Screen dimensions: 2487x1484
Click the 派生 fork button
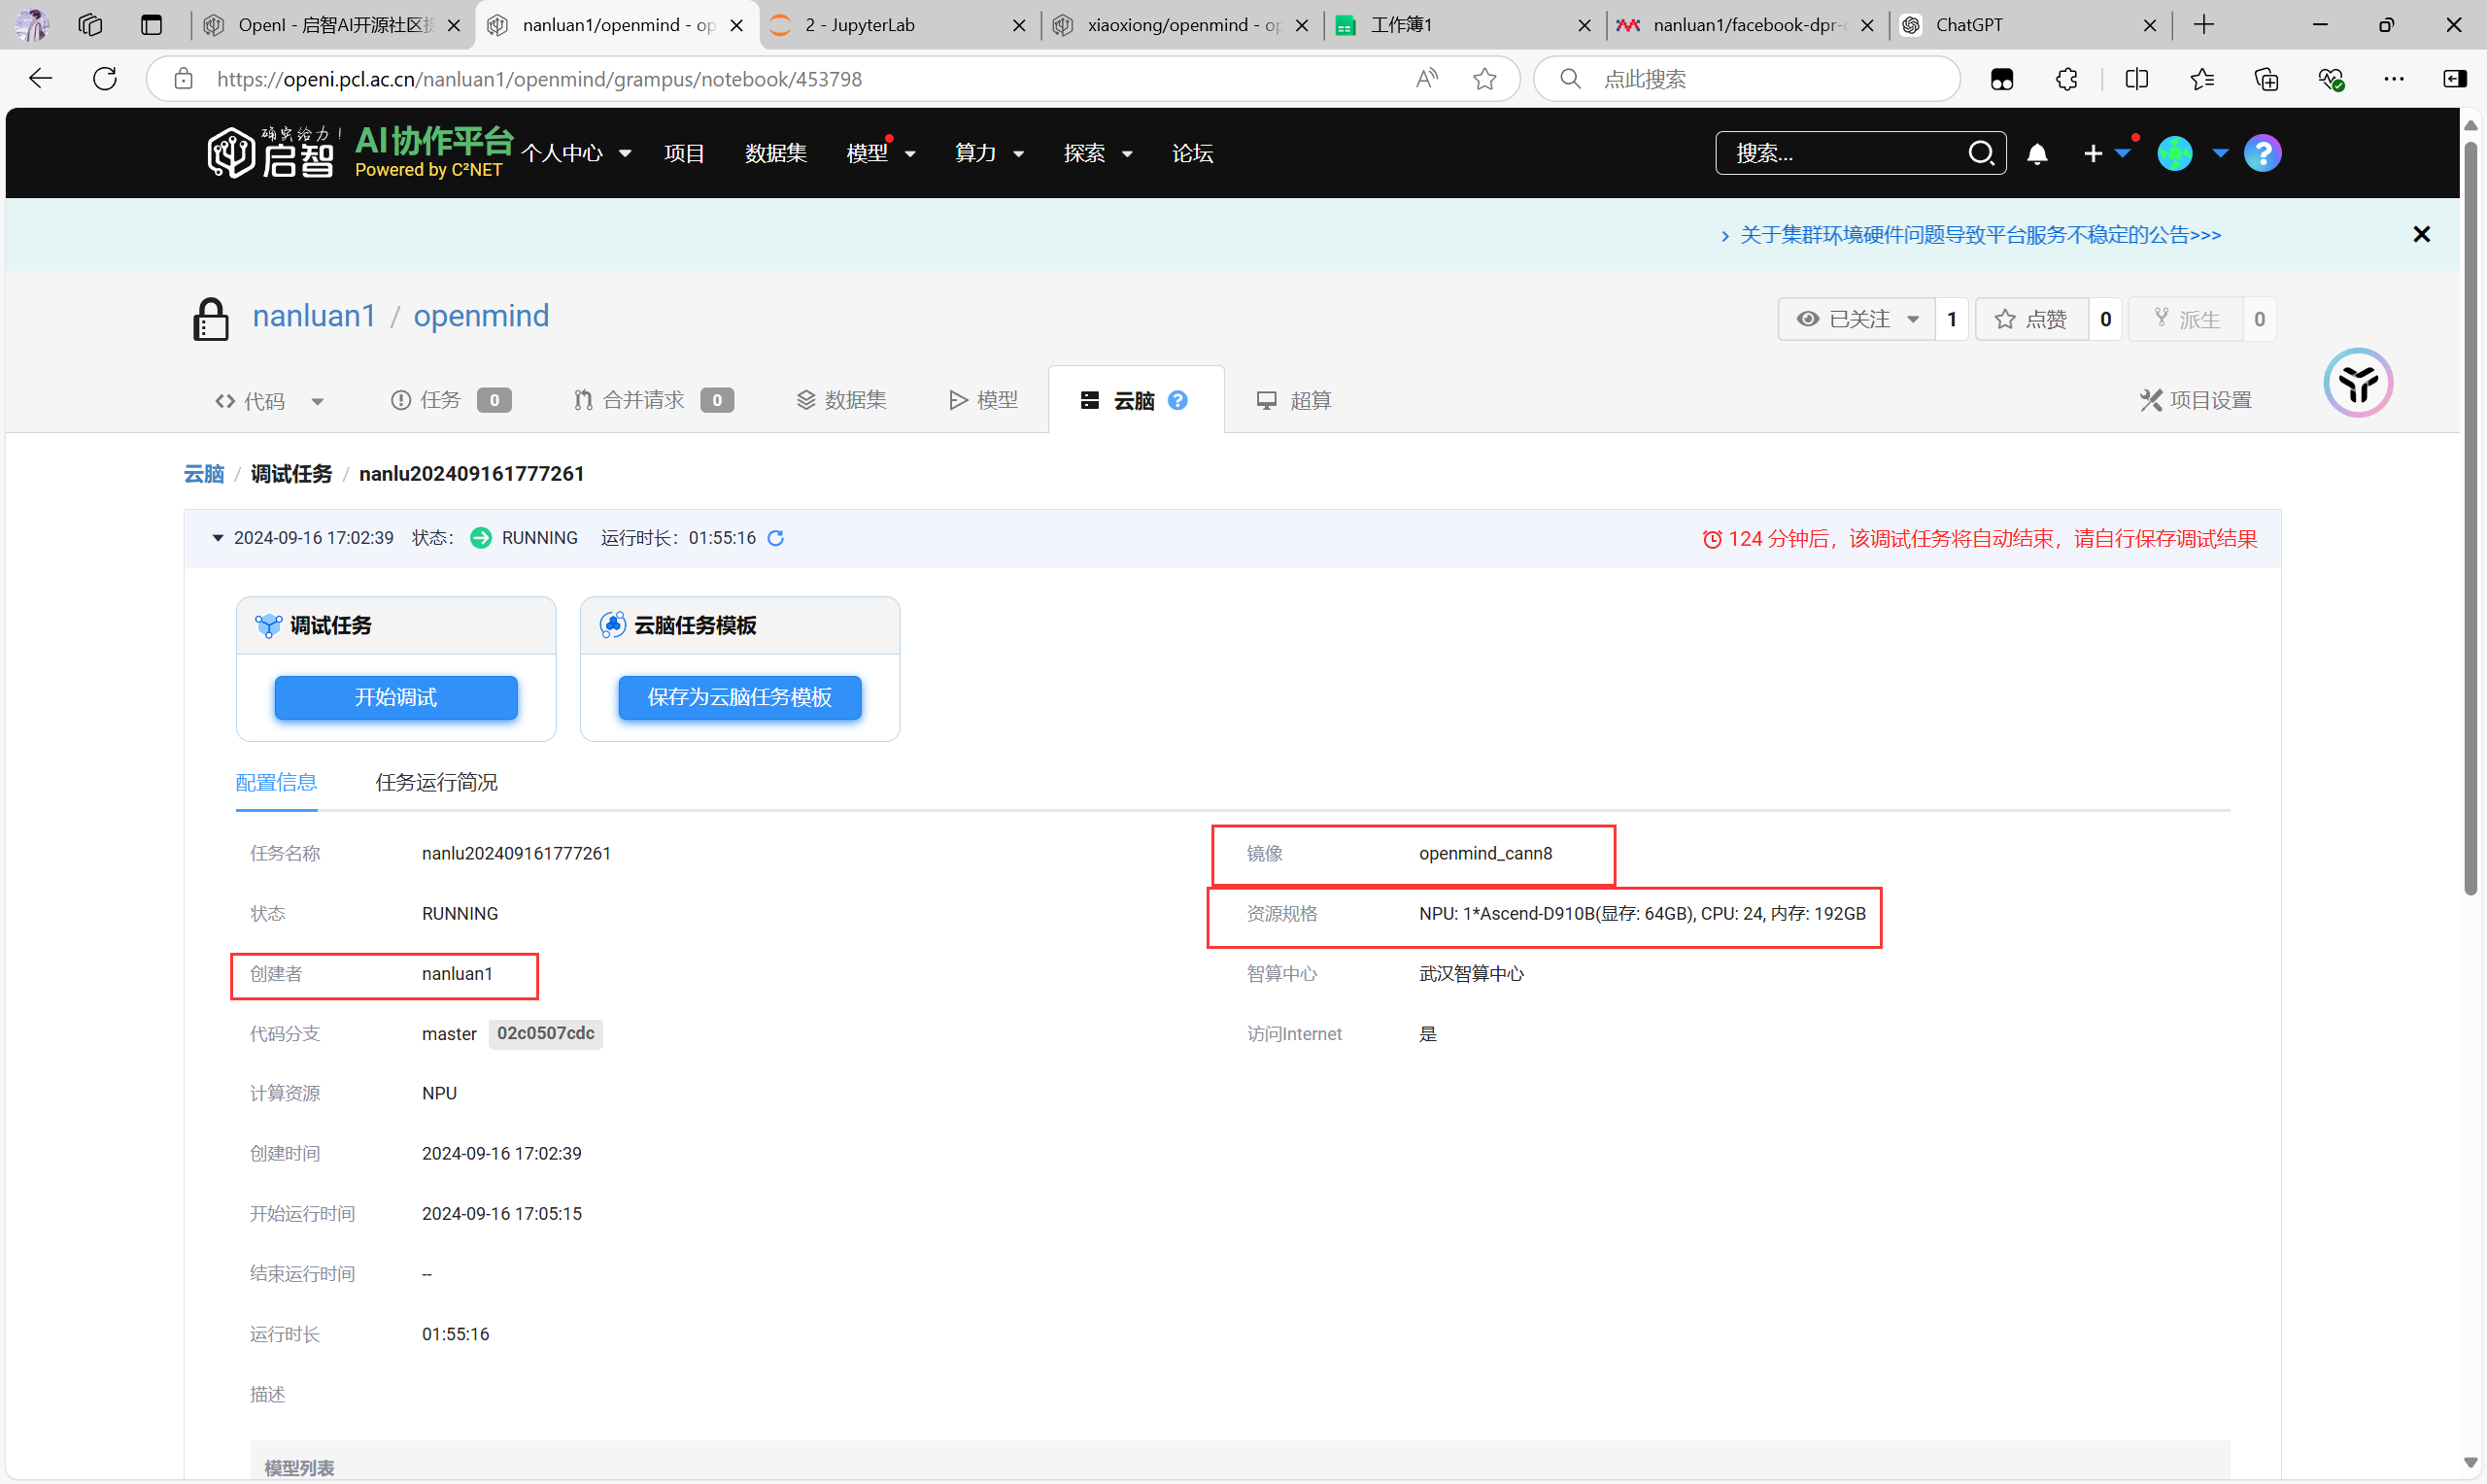coord(2186,319)
